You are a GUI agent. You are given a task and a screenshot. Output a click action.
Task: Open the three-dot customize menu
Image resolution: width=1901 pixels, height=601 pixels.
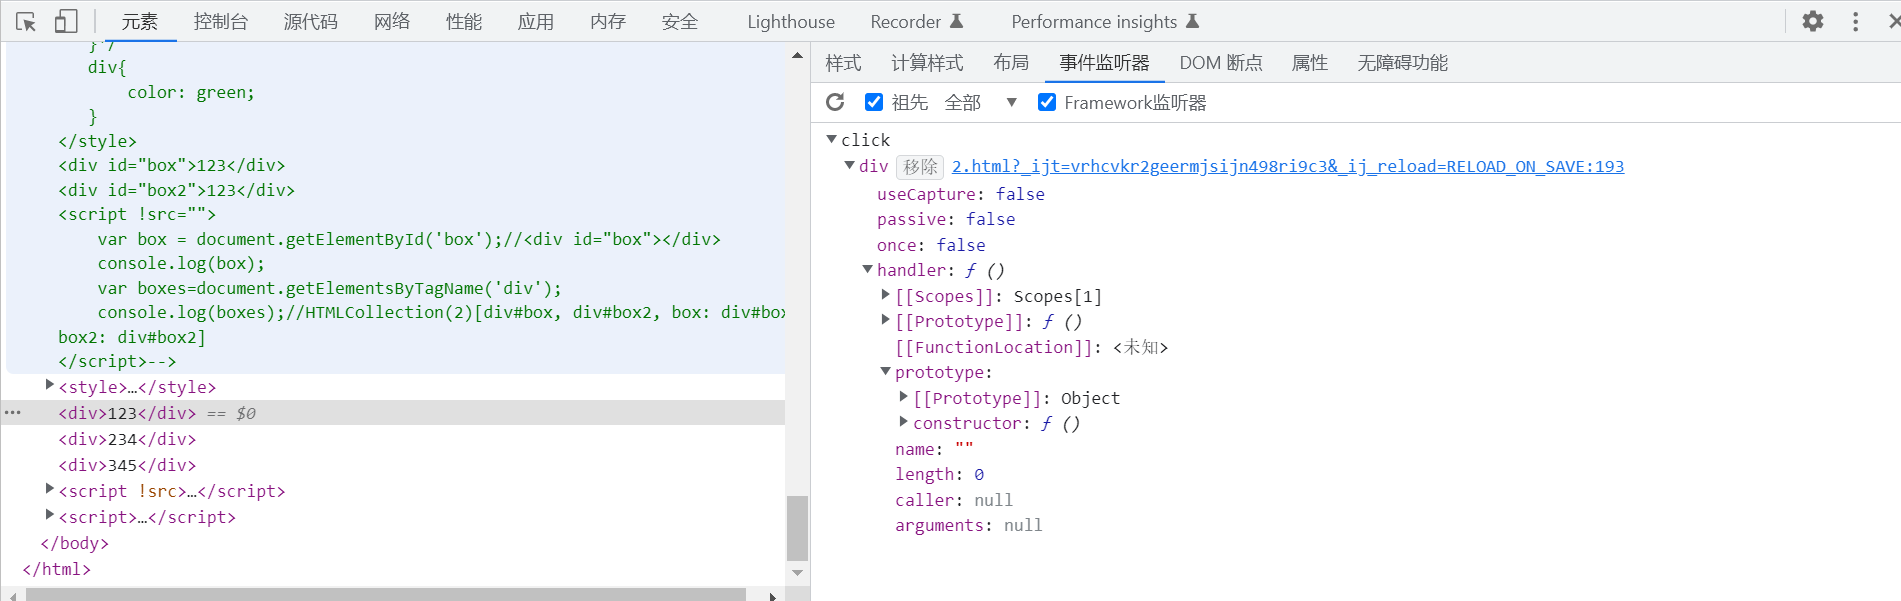pos(1856,21)
